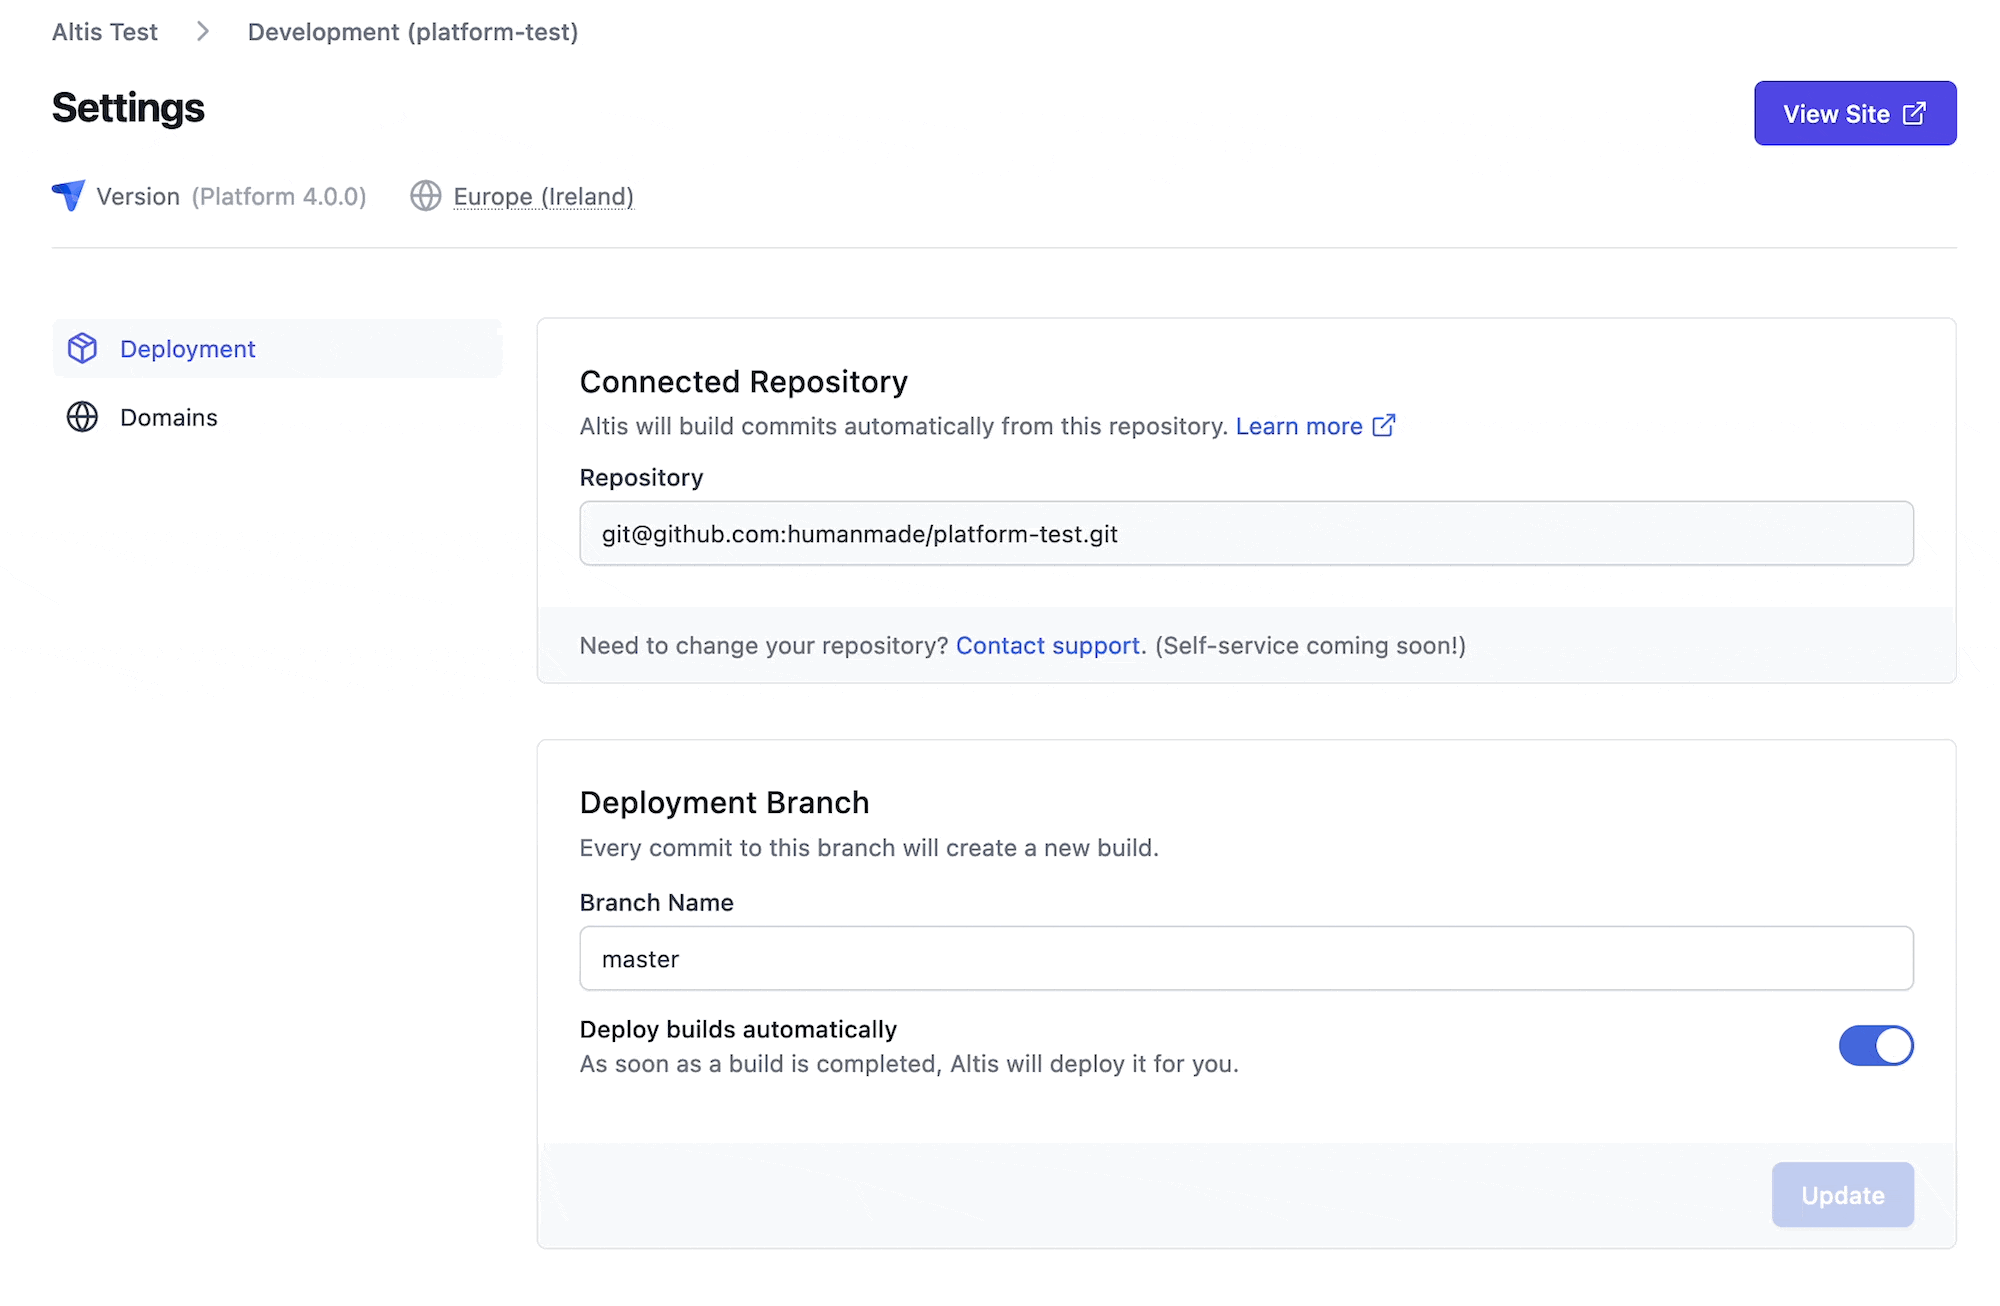Open the Learn more link
The height and width of the screenshot is (1306, 2000).
1300,425
